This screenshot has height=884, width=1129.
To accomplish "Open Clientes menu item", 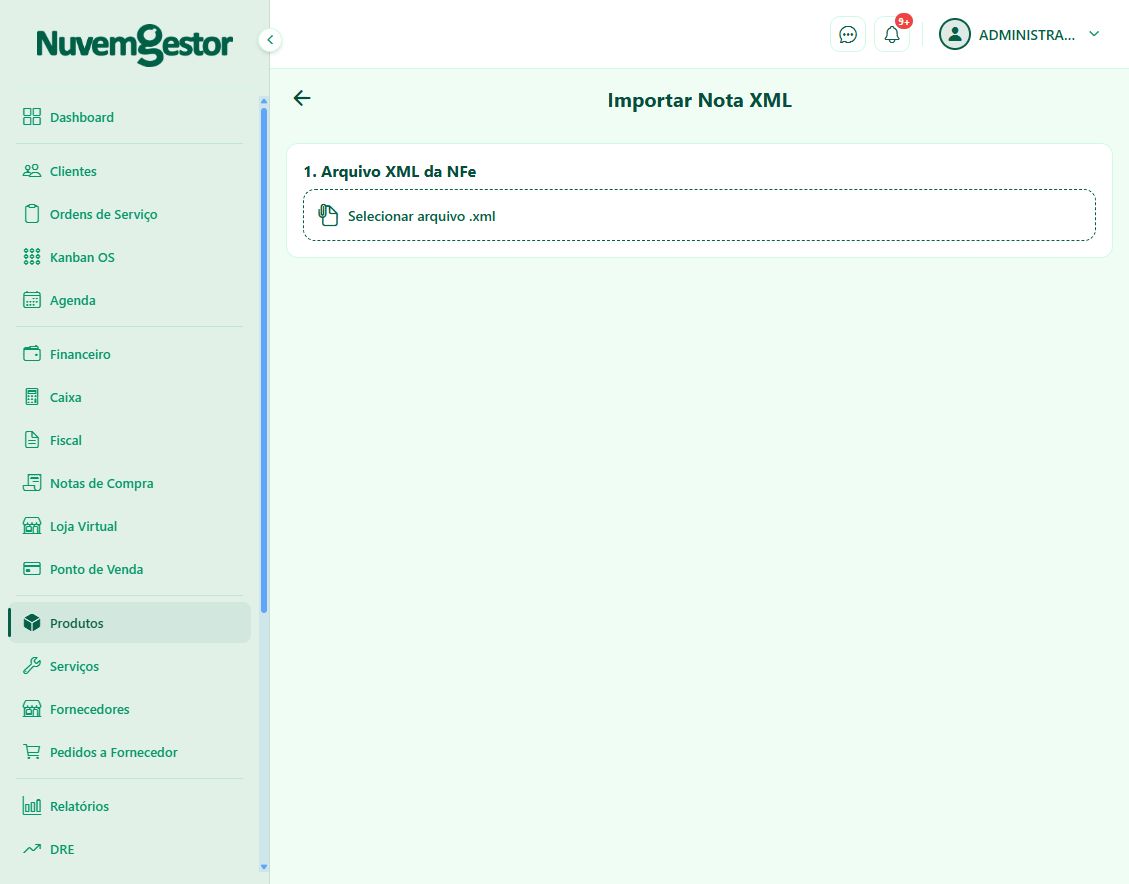I will 130,171.
